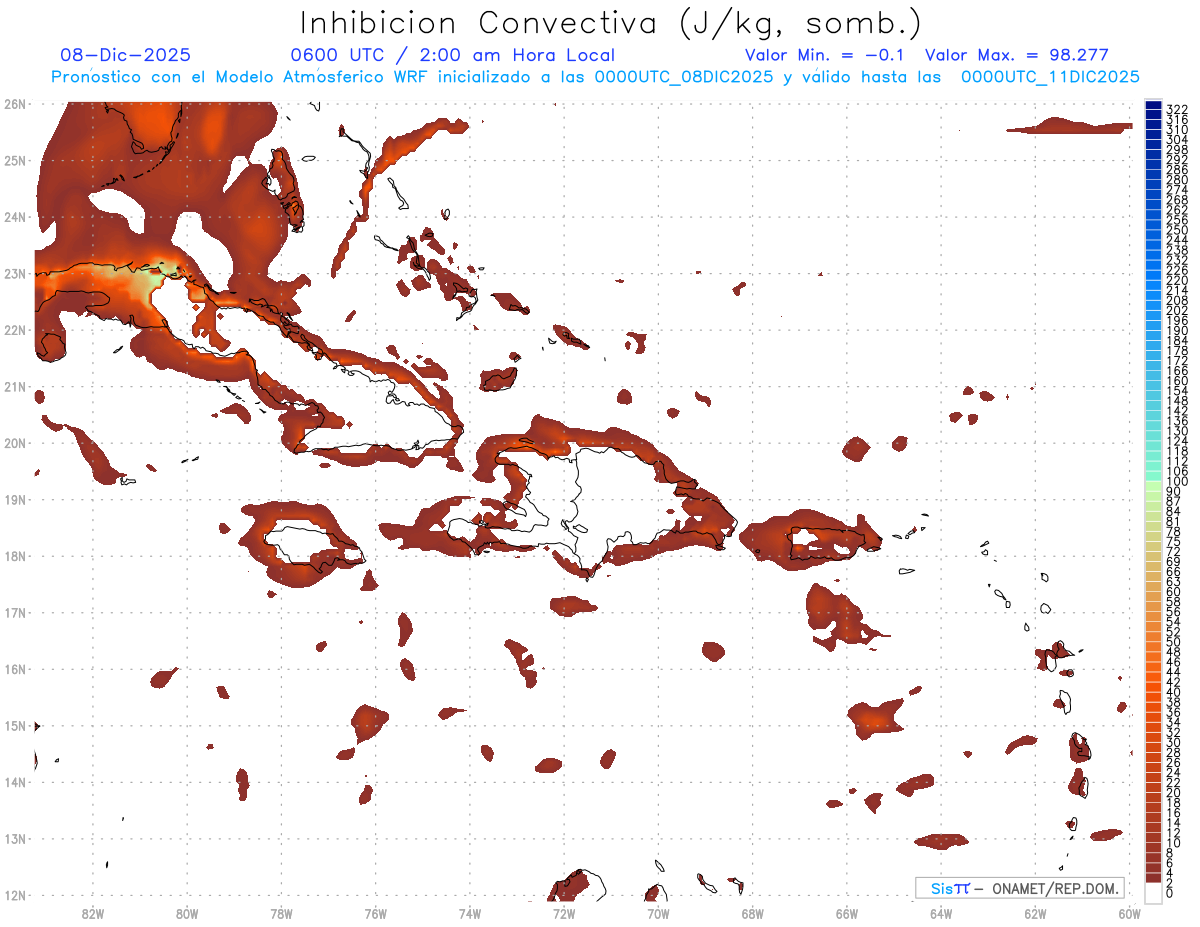Click the "25N" latitude label
The height and width of the screenshot is (927, 1200).
pyautogui.click(x=15, y=161)
